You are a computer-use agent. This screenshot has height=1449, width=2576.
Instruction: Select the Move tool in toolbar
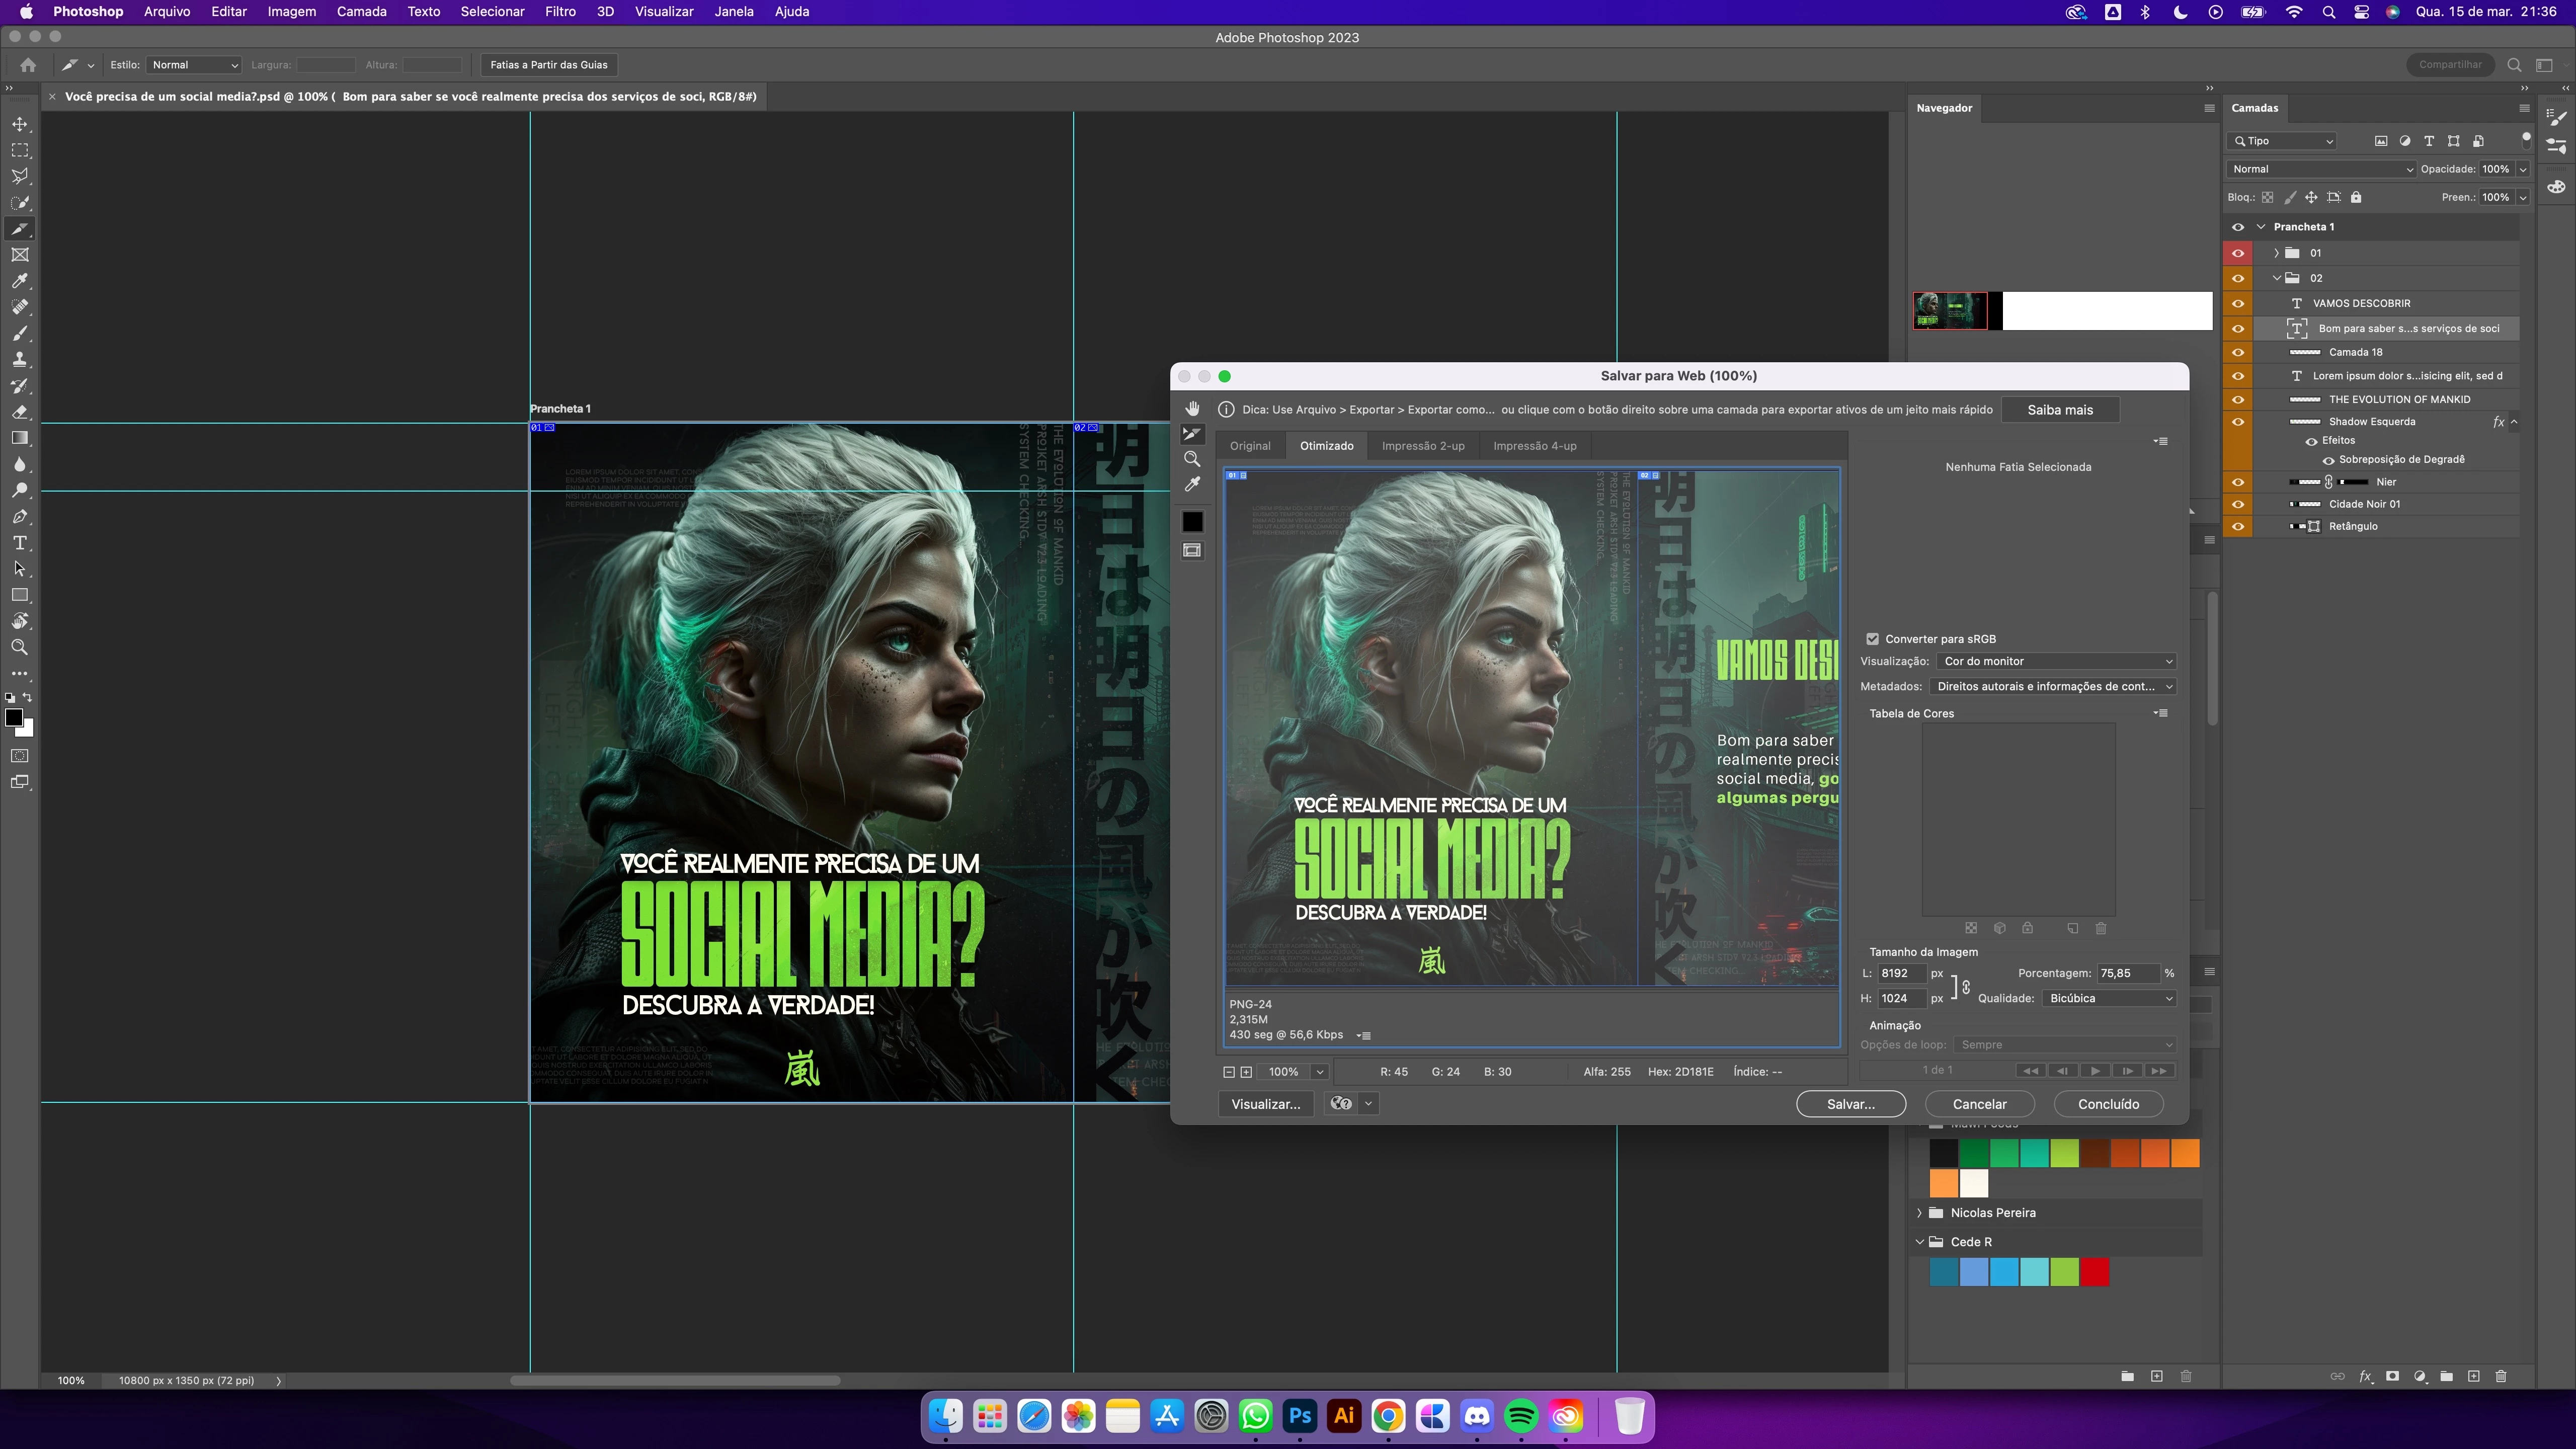click(20, 124)
